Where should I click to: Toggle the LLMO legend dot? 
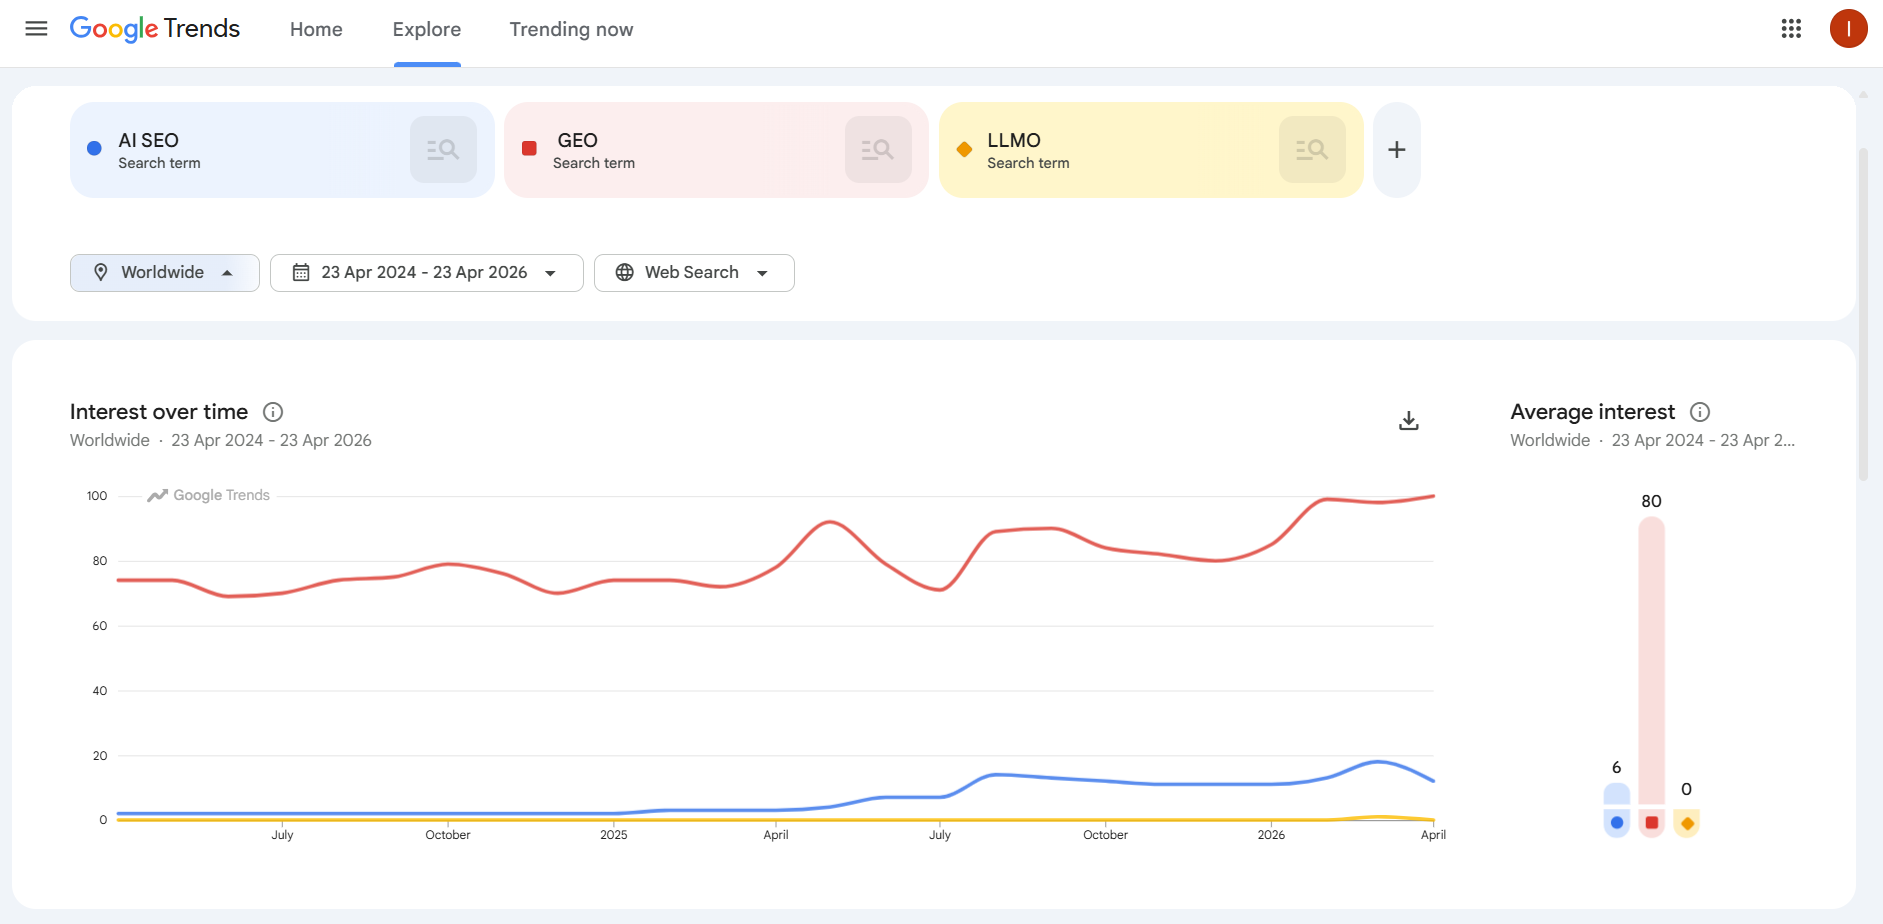(1687, 822)
